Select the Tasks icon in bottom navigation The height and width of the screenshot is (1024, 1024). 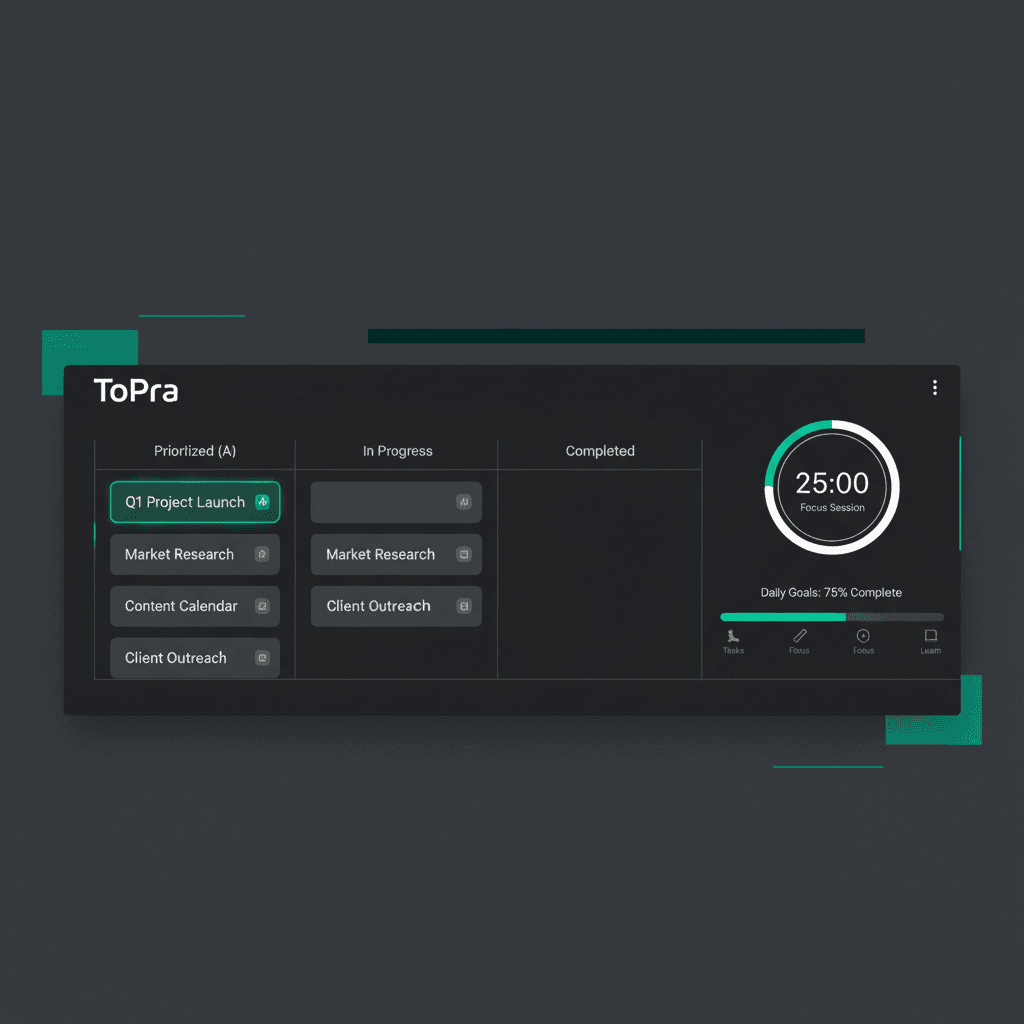[x=733, y=640]
